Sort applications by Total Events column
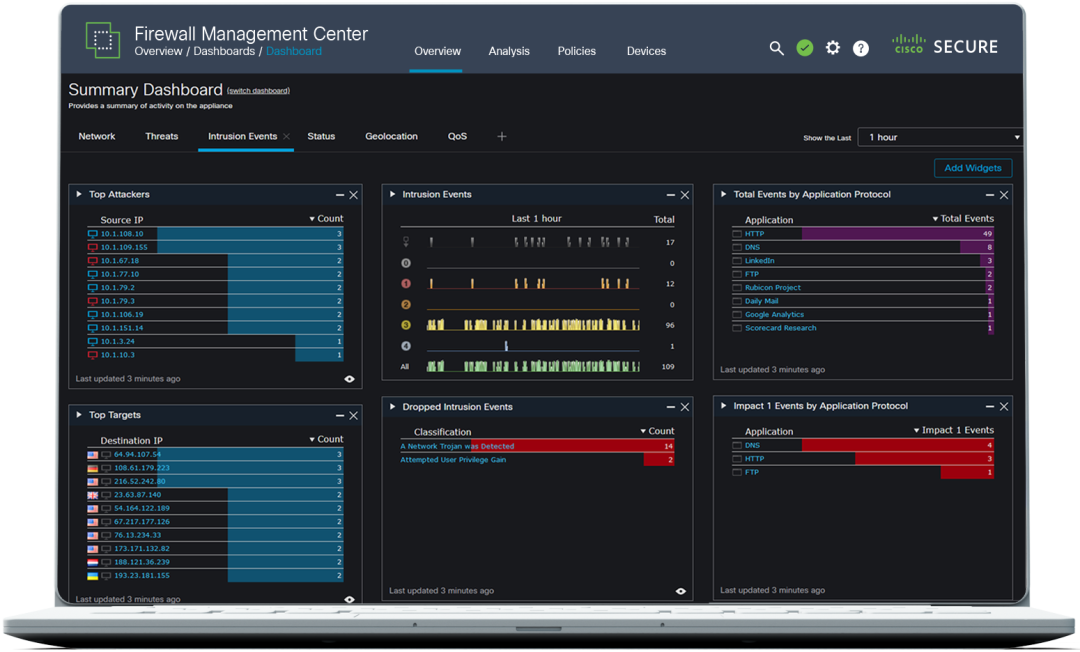The image size is (1080, 652). 963,219
